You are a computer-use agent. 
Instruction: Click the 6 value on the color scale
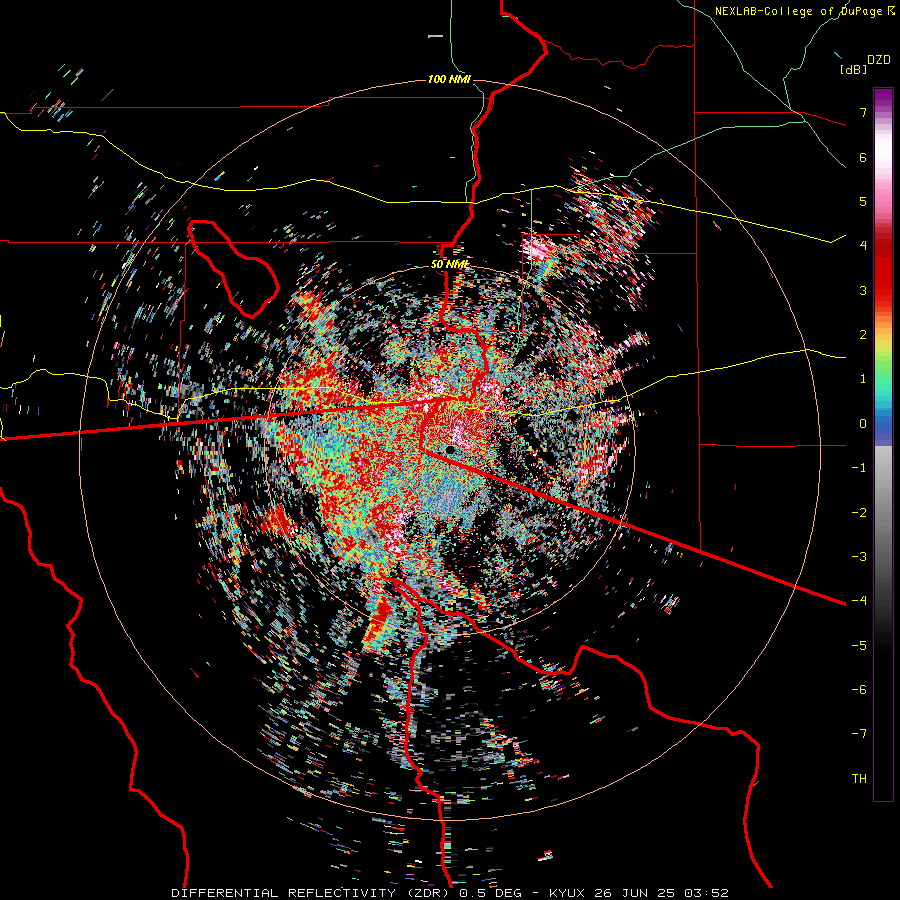(x=863, y=157)
